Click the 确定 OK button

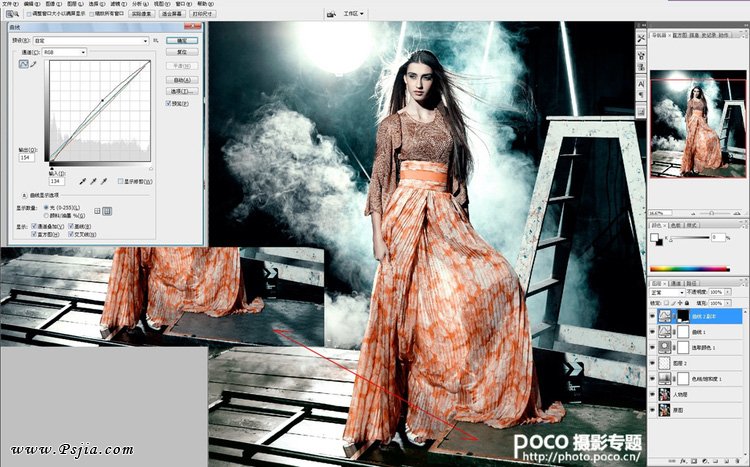click(x=181, y=40)
